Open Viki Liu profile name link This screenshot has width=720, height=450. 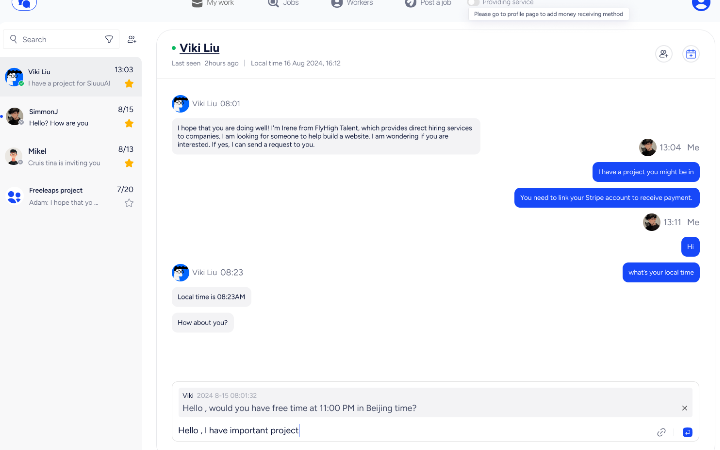[199, 48]
